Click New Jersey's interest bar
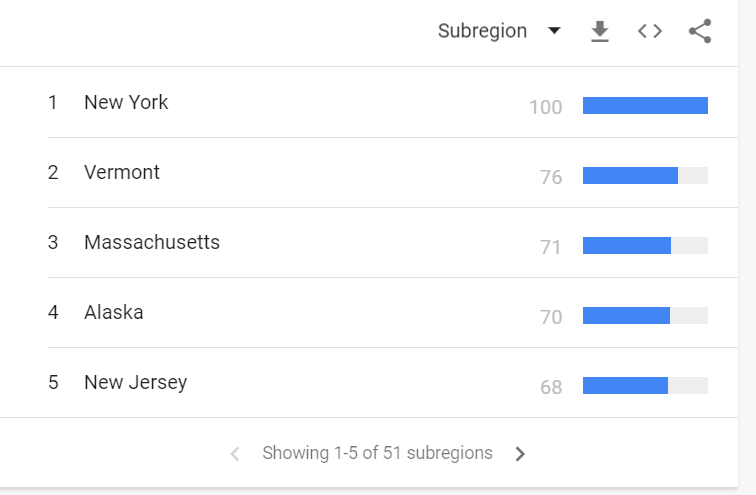 coord(645,386)
